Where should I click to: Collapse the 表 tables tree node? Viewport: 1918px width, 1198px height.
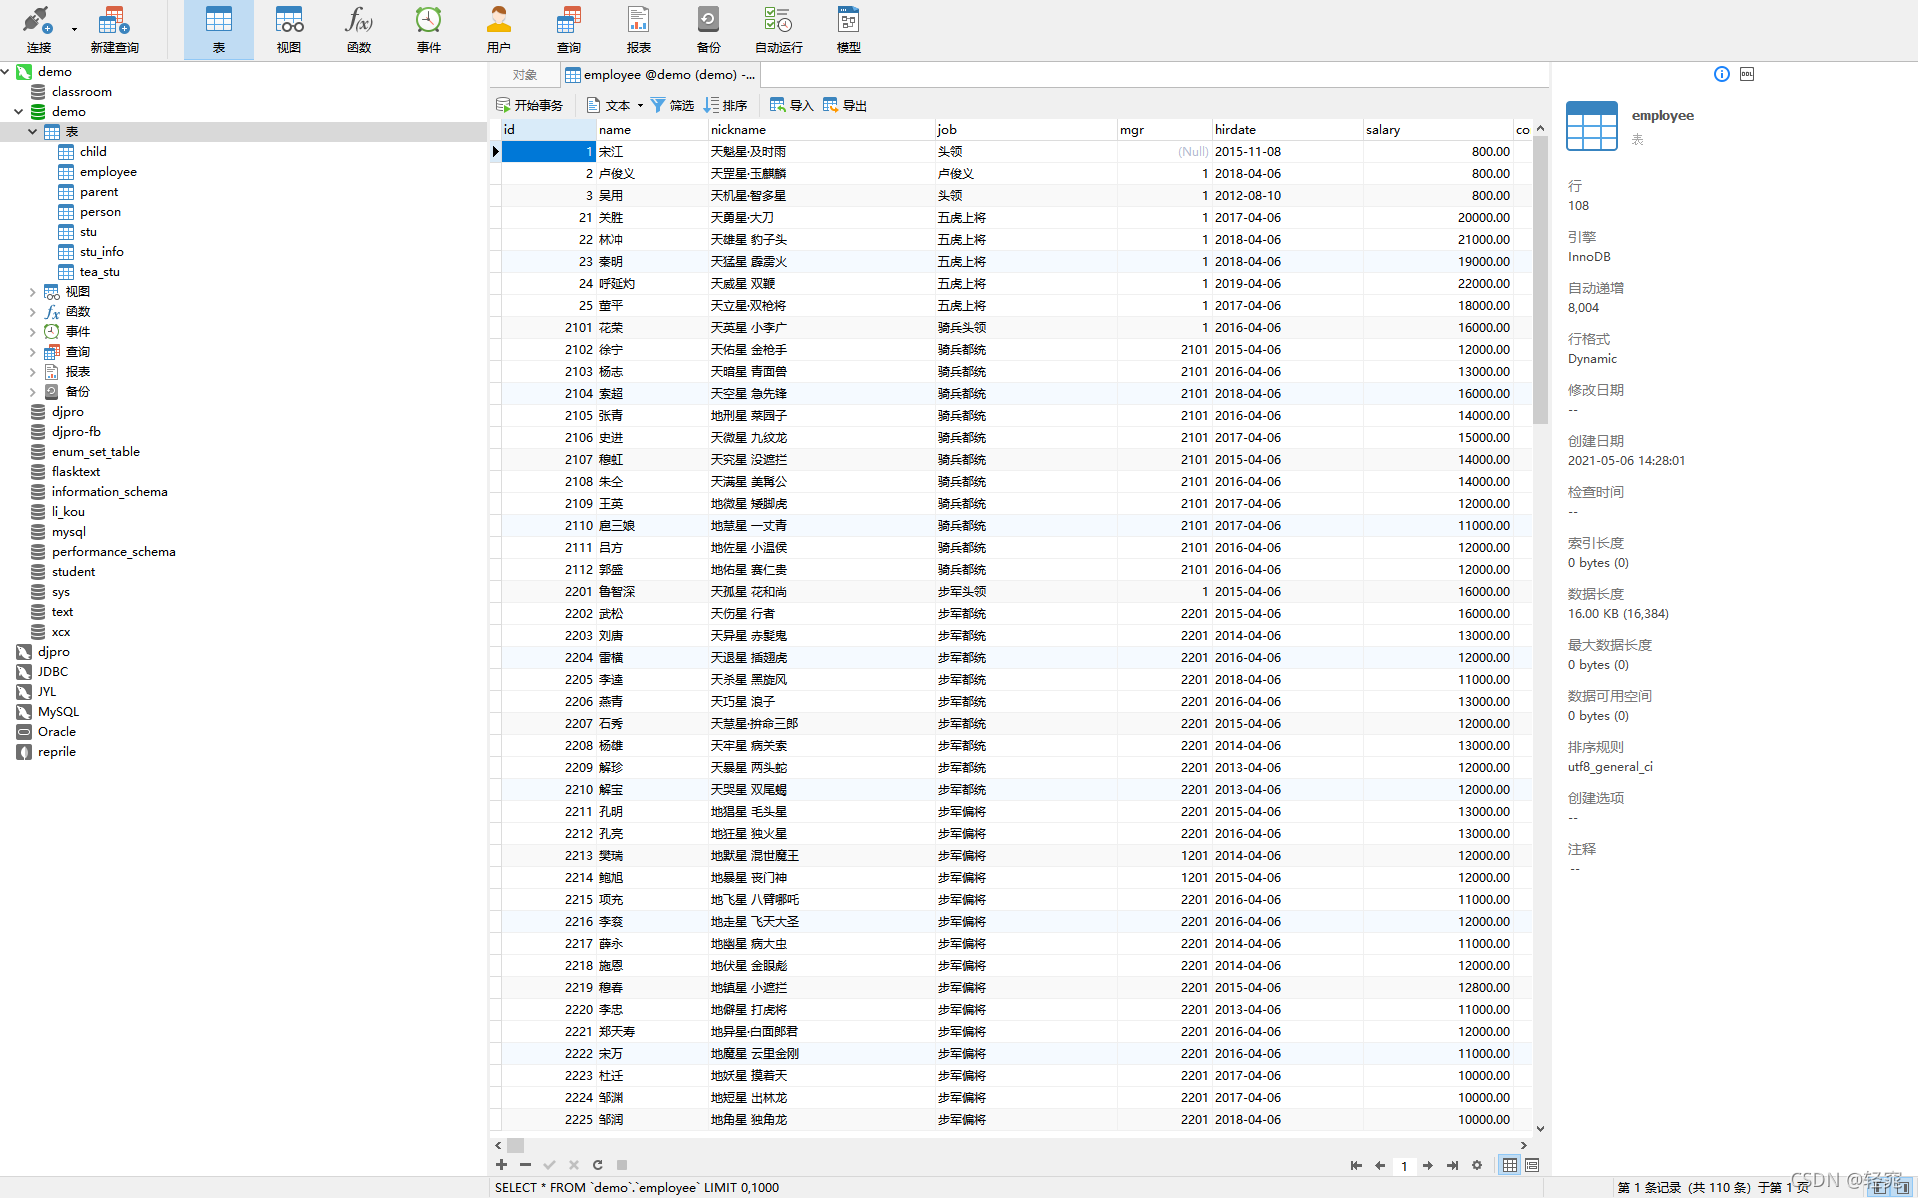click(33, 132)
